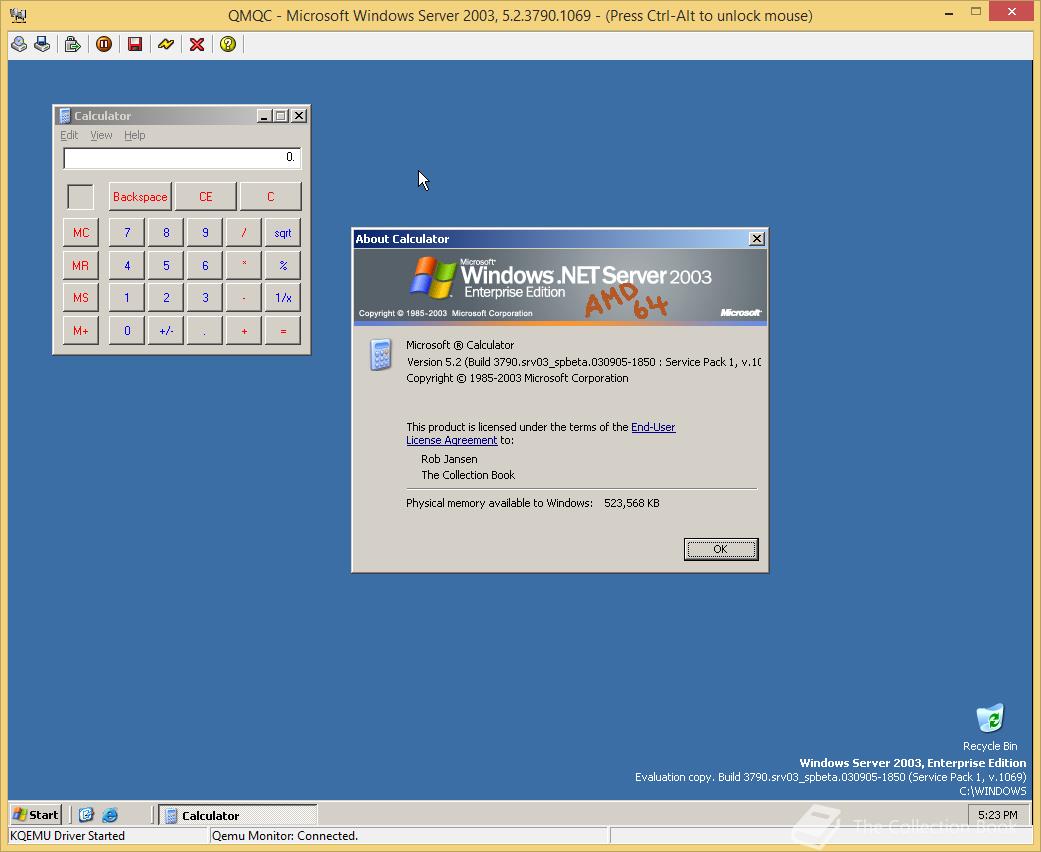This screenshot has height=852, width=1041.
Task: Click OK in About Calculator dialog
Action: pyautogui.click(x=721, y=549)
